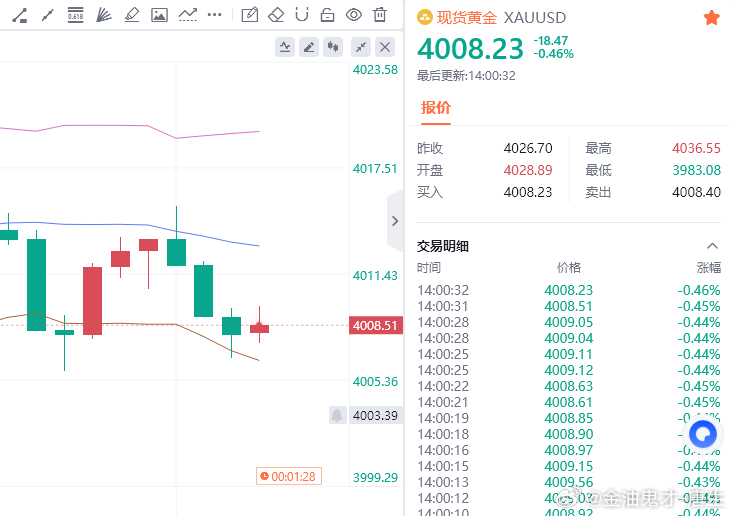The height and width of the screenshot is (516, 733).
Task: Select the 14:00:15 trade row
Action: [x=568, y=466]
